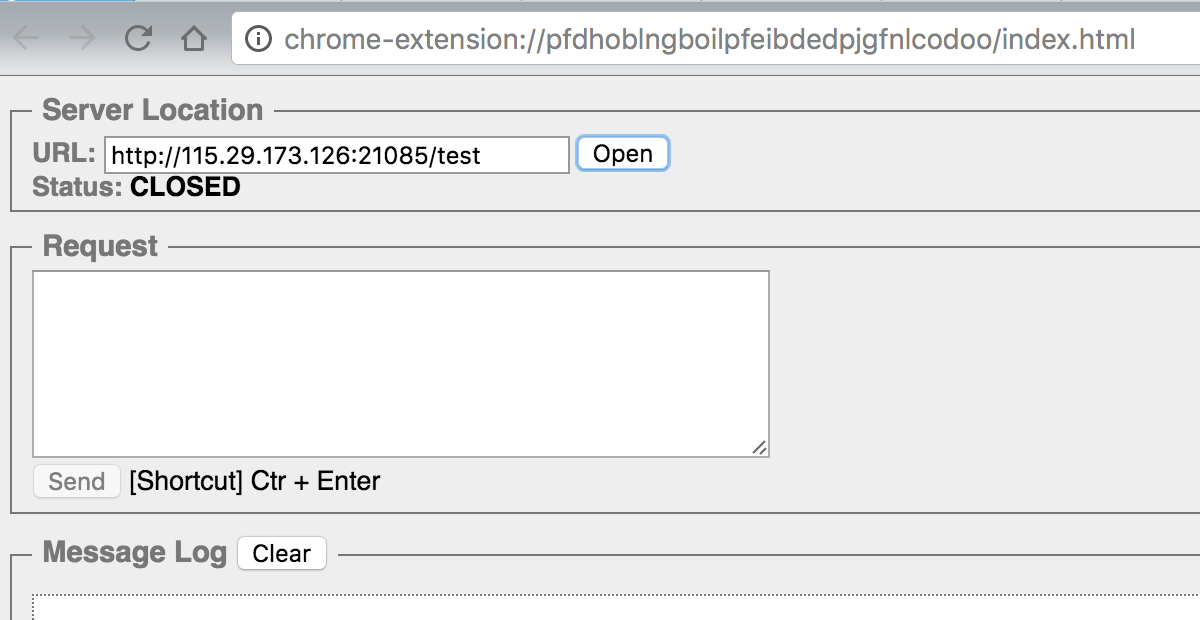Click inside the Request text area
1200x620 pixels.
(x=400, y=363)
